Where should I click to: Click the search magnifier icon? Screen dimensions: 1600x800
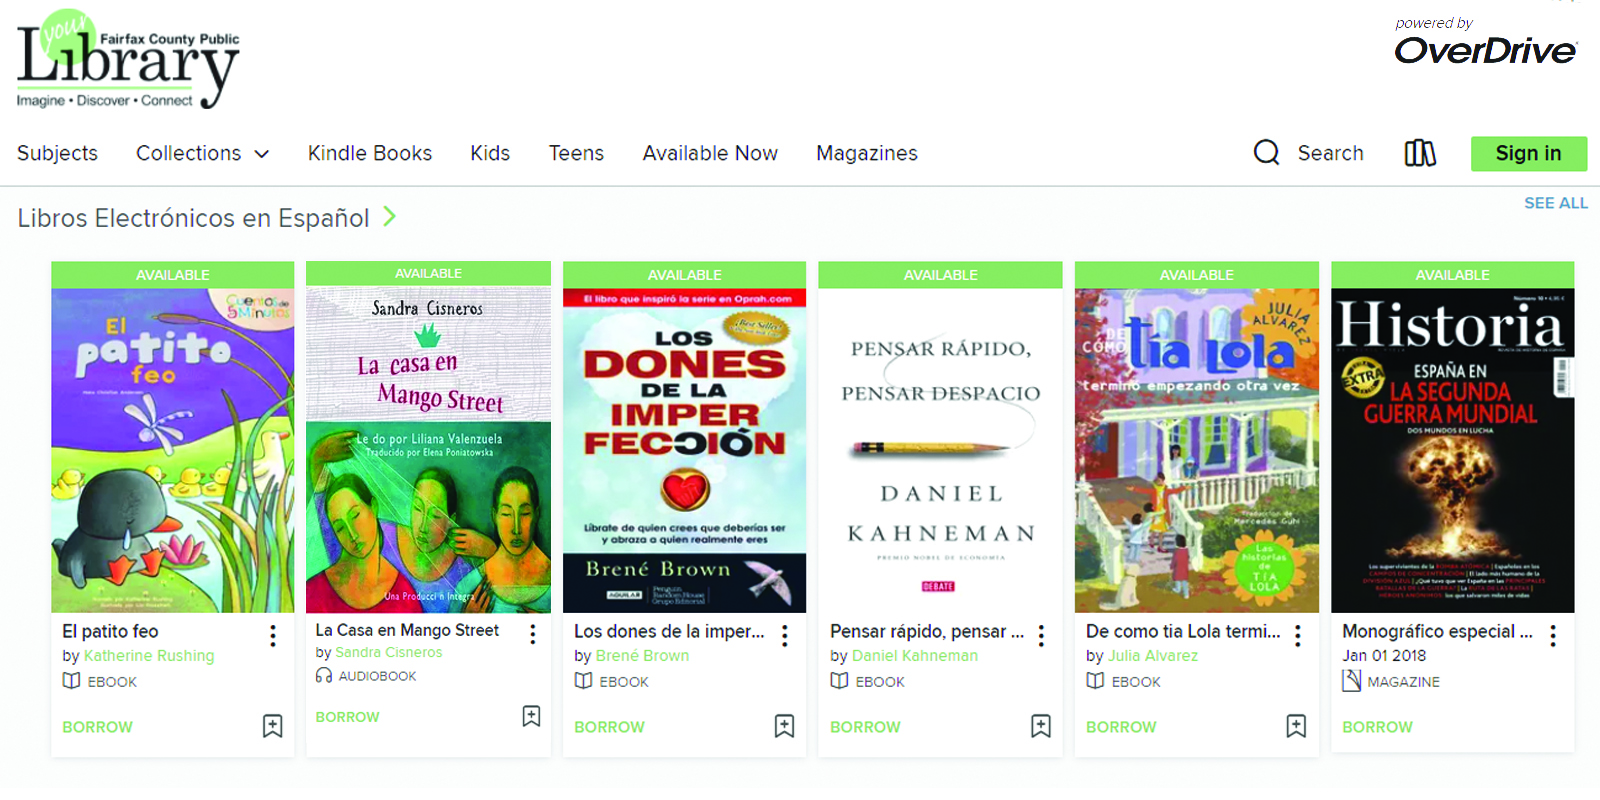1266,152
